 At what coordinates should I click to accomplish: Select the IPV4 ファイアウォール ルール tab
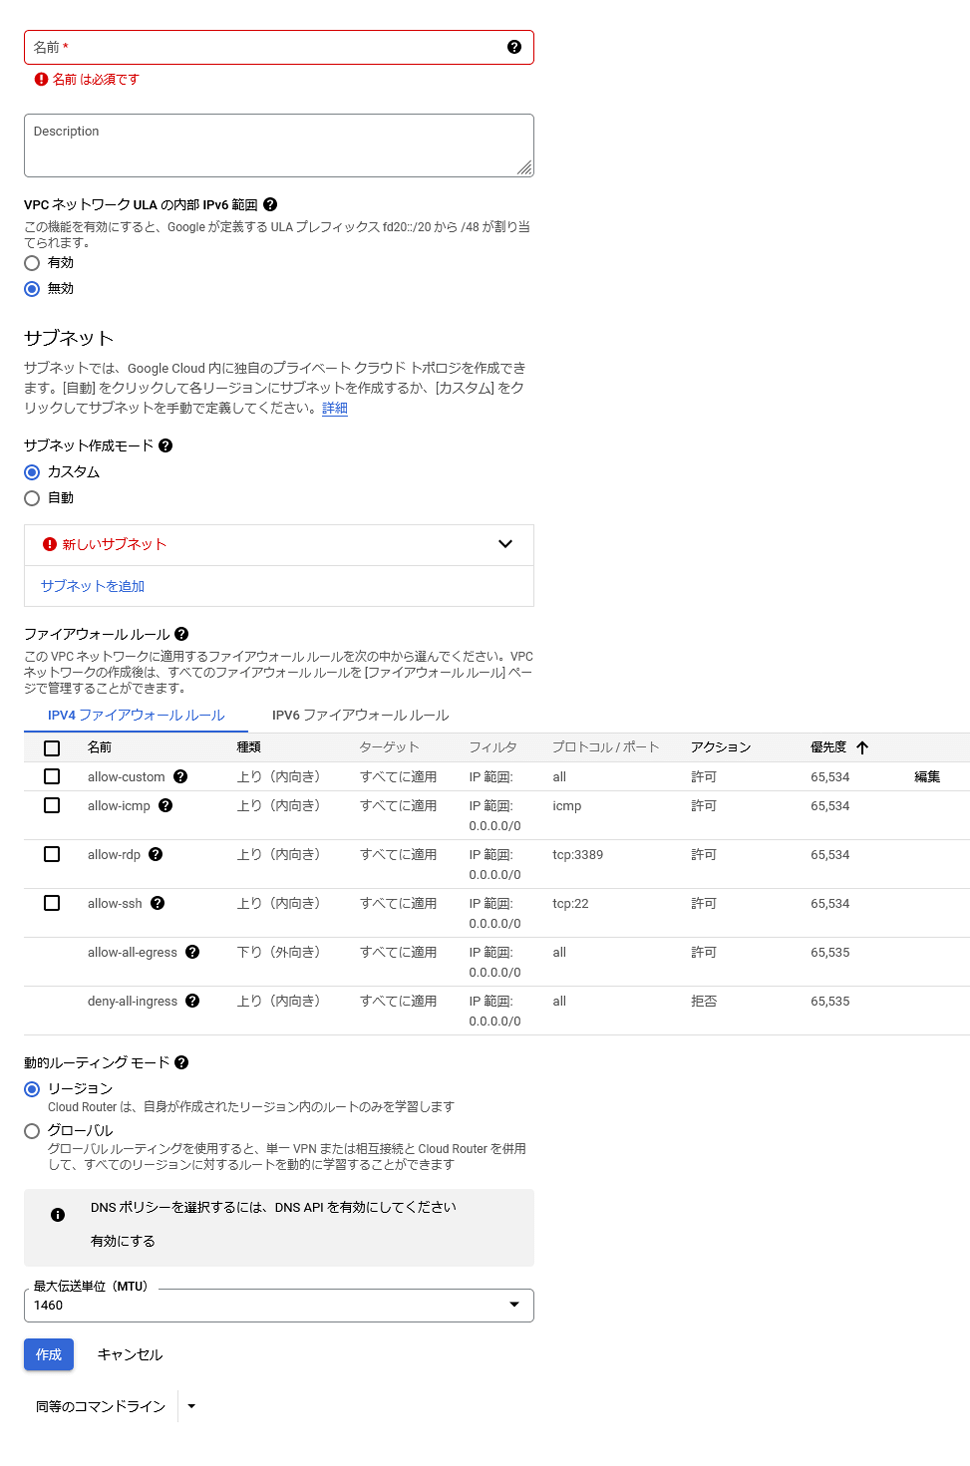[136, 716]
